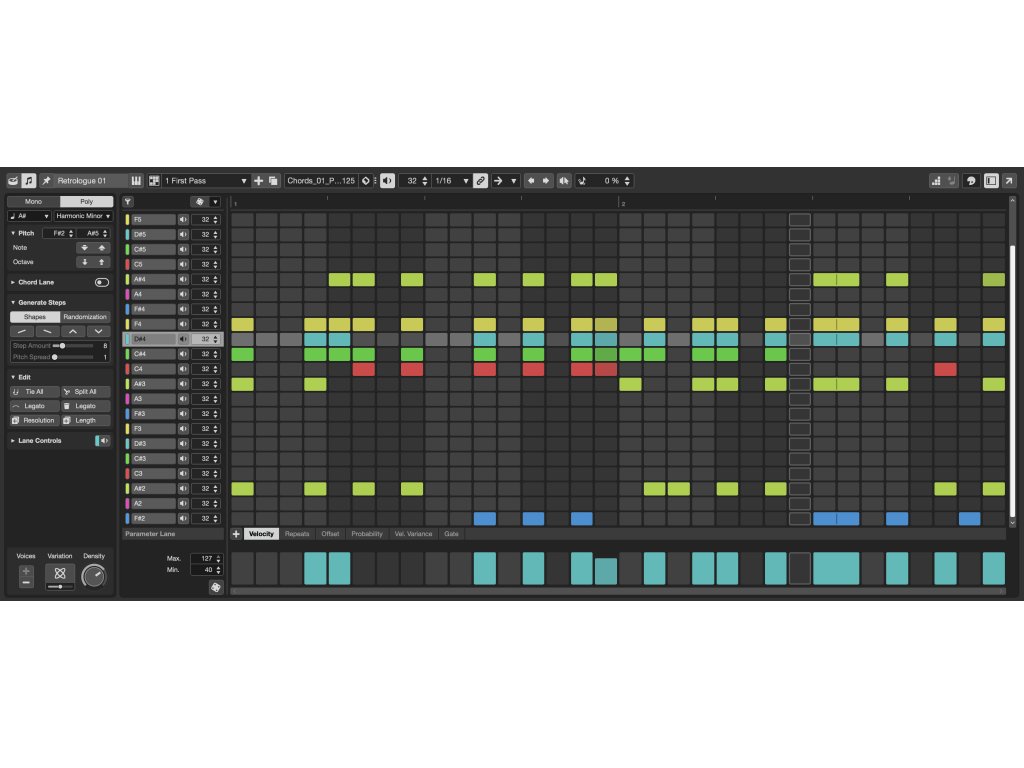Click the Tie All button
The image size is (1024, 768).
(x=33, y=392)
